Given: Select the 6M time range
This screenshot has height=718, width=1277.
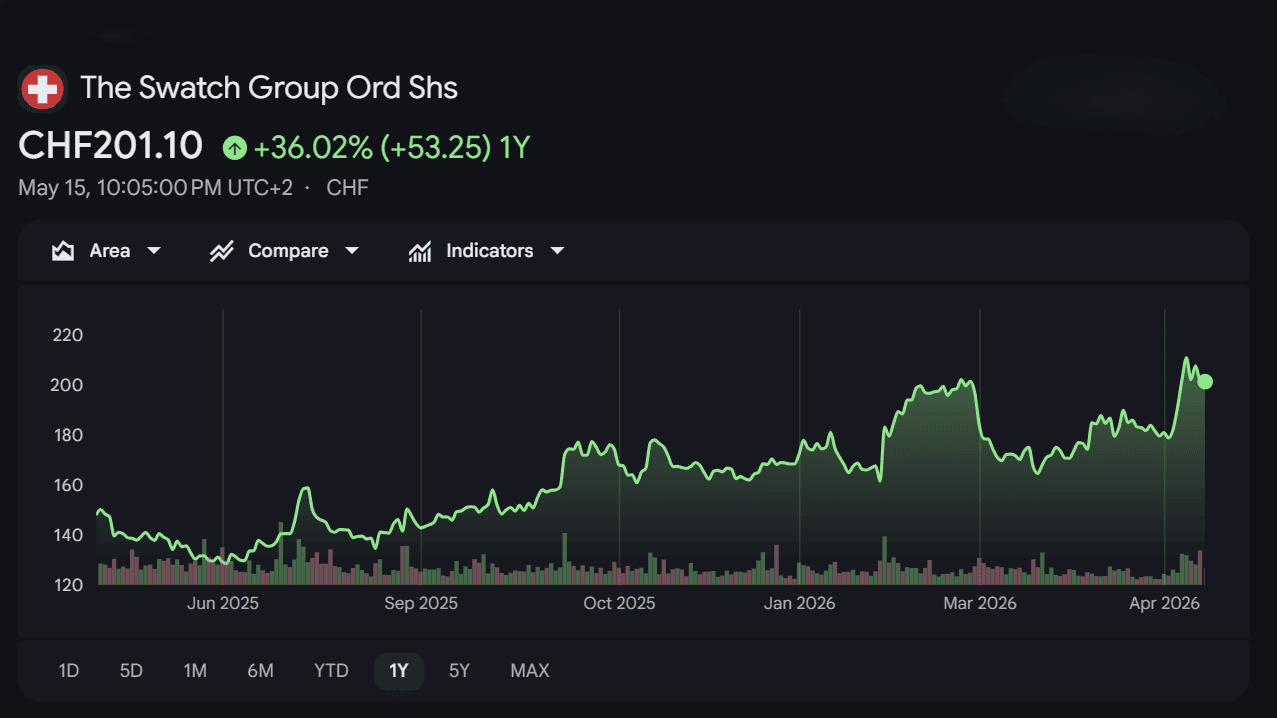Looking at the screenshot, I should point(260,671).
